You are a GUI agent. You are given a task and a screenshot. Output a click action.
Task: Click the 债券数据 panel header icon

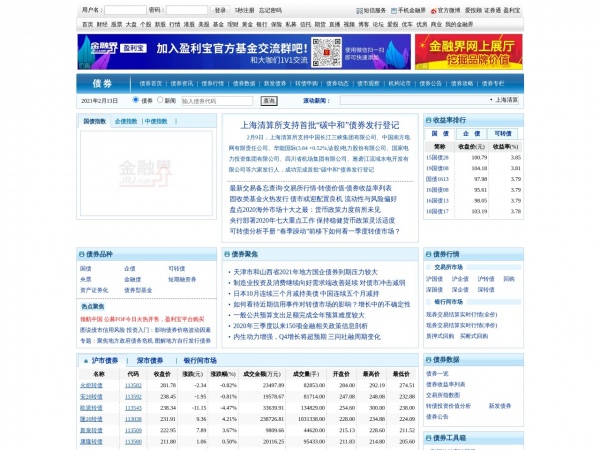point(429,360)
